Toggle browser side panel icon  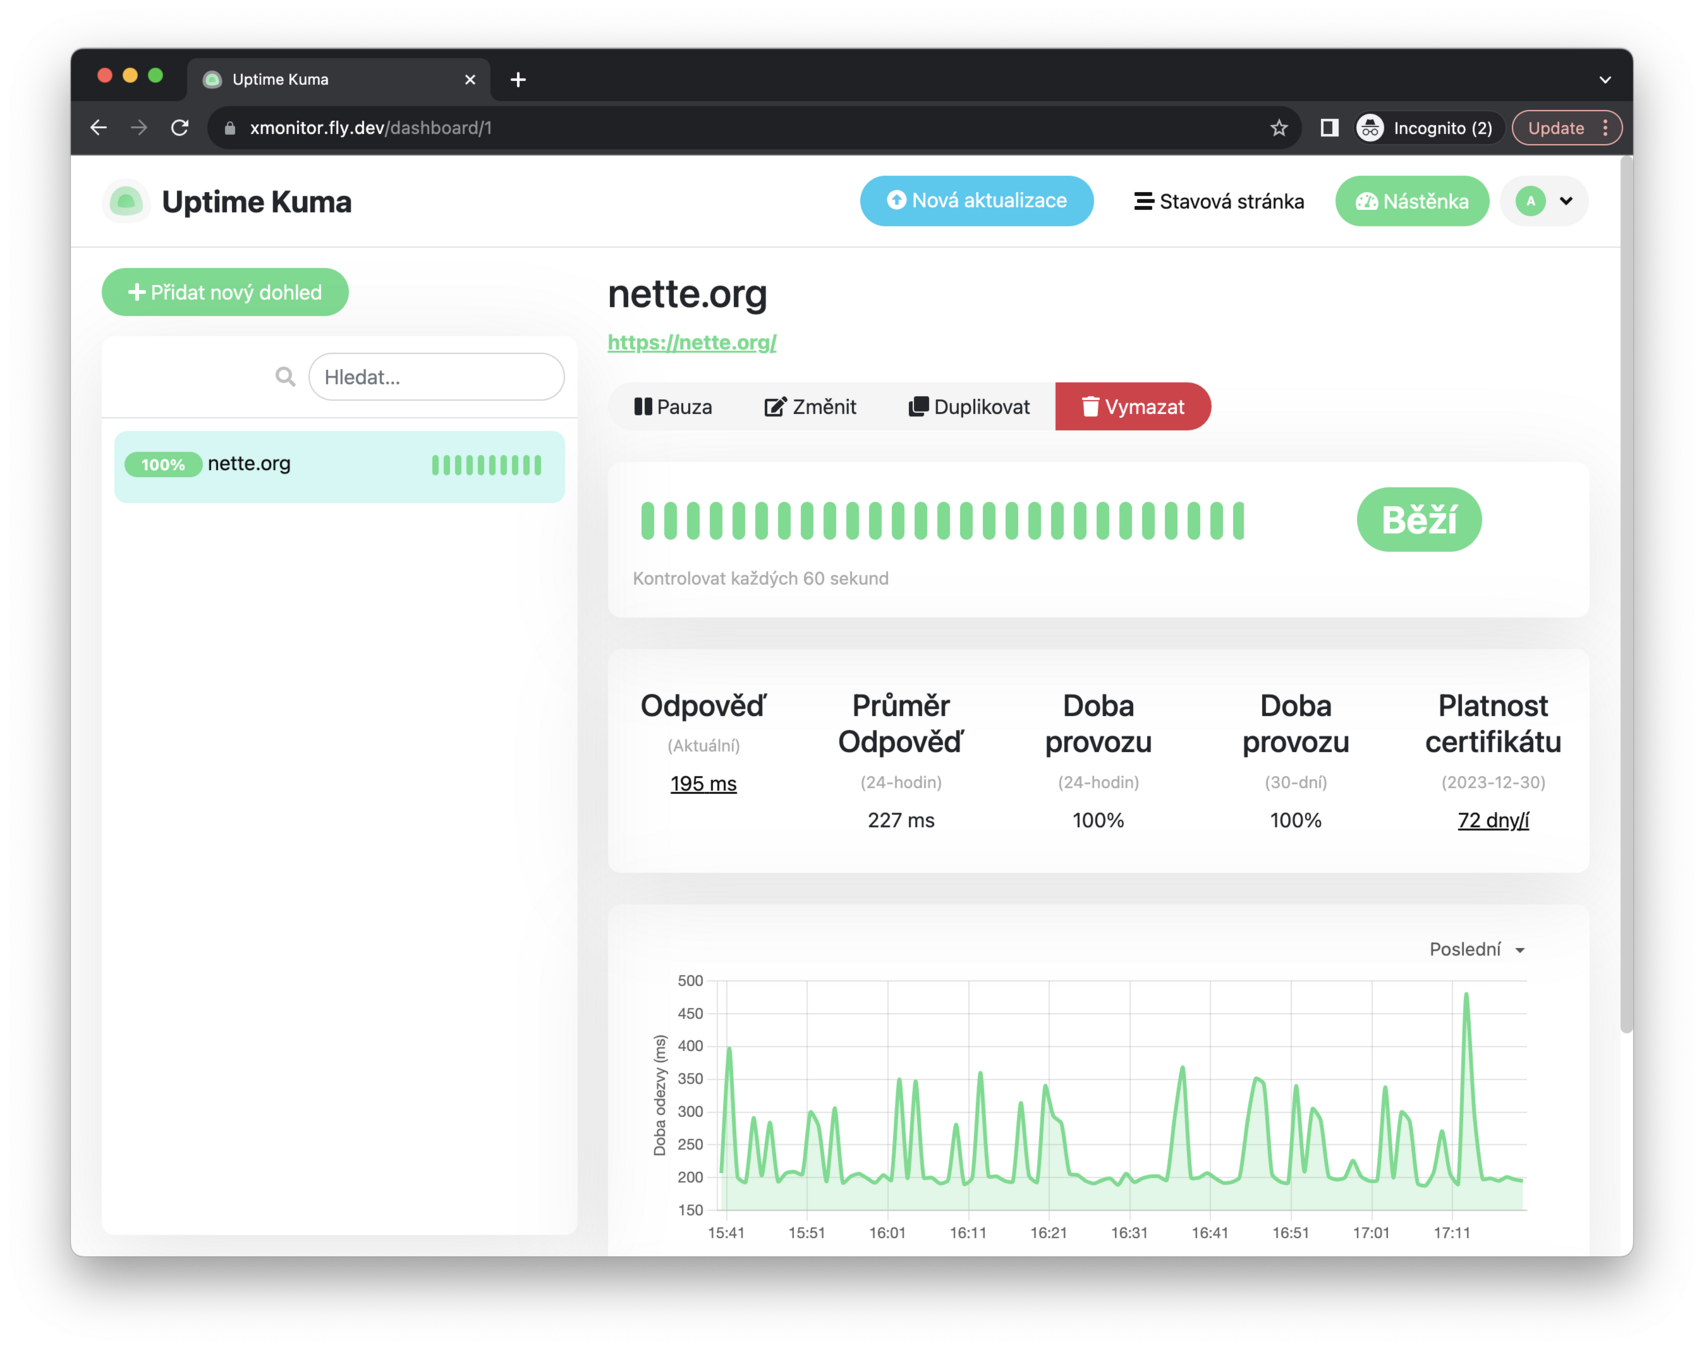point(1329,128)
